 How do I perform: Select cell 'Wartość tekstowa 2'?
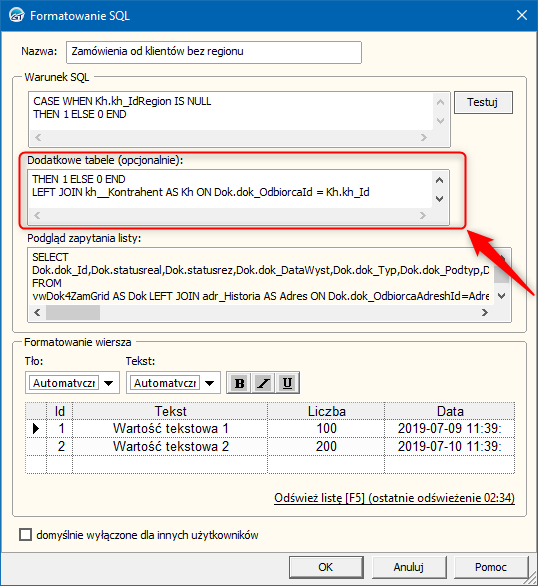point(170,446)
